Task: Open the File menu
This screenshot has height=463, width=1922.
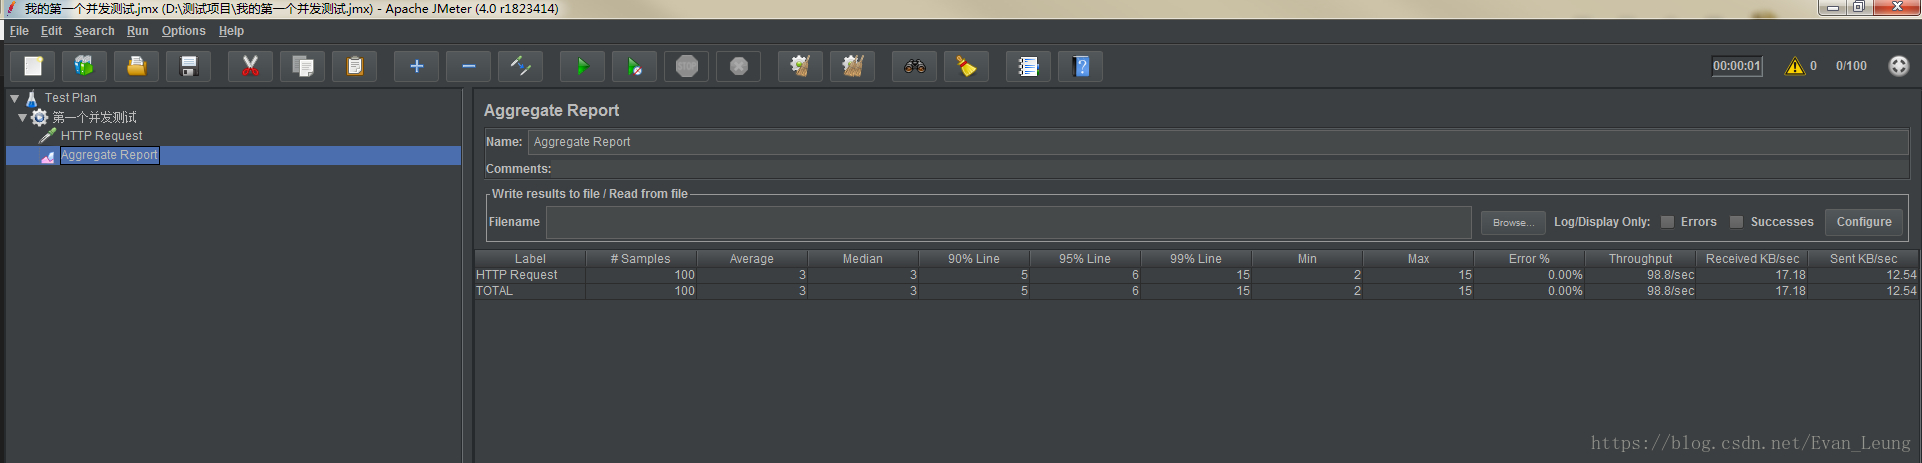Action: tap(19, 31)
